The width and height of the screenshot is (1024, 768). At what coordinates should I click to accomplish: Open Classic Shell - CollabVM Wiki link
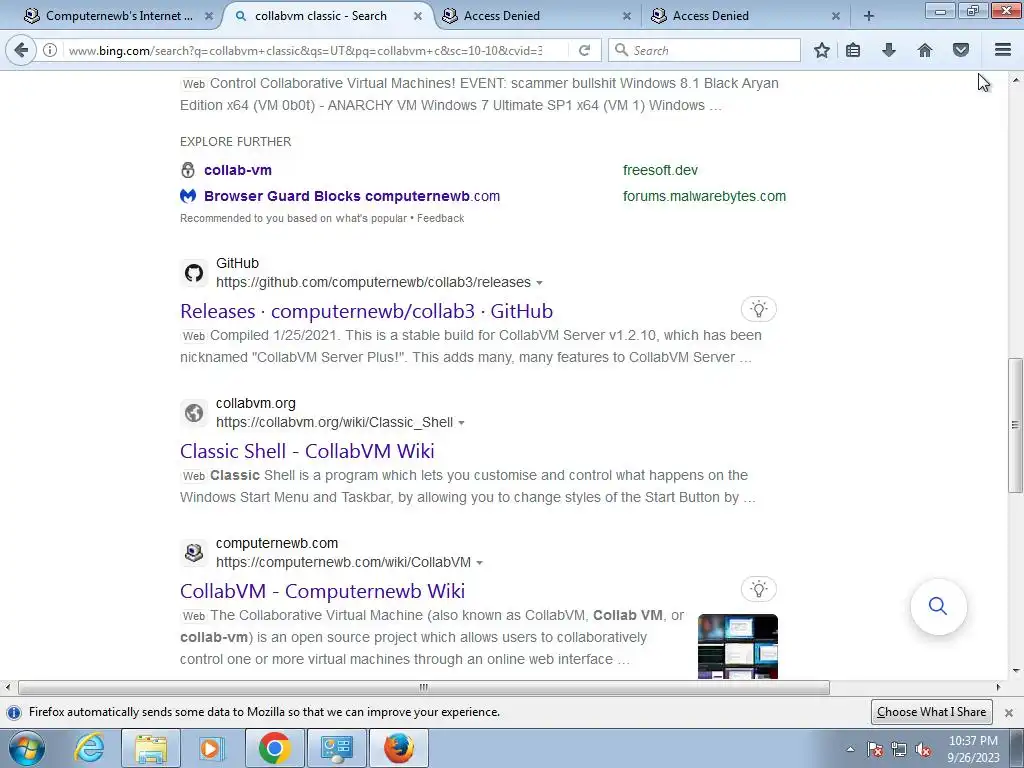(307, 451)
